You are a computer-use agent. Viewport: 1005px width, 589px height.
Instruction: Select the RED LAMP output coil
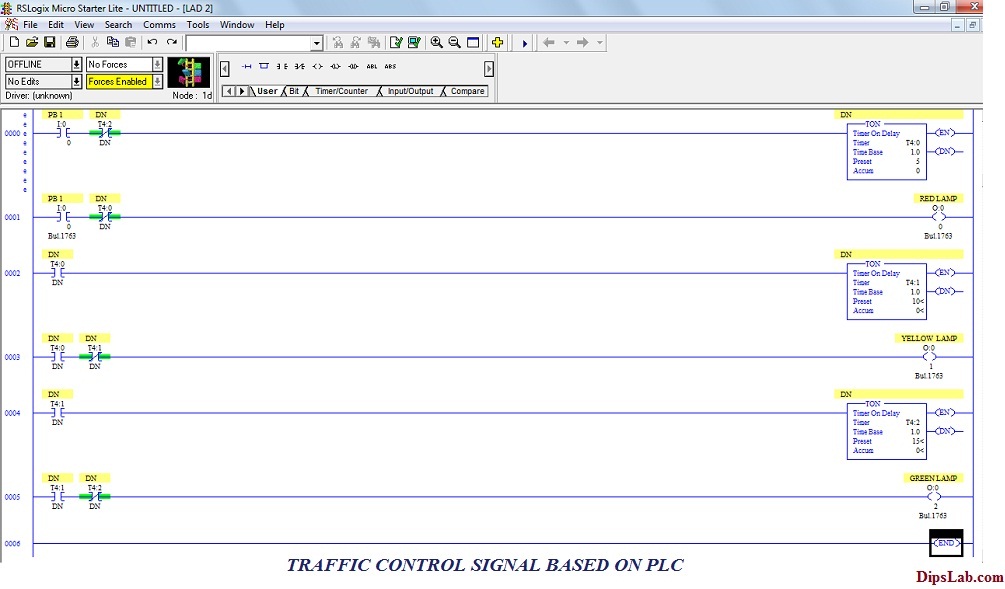[937, 217]
